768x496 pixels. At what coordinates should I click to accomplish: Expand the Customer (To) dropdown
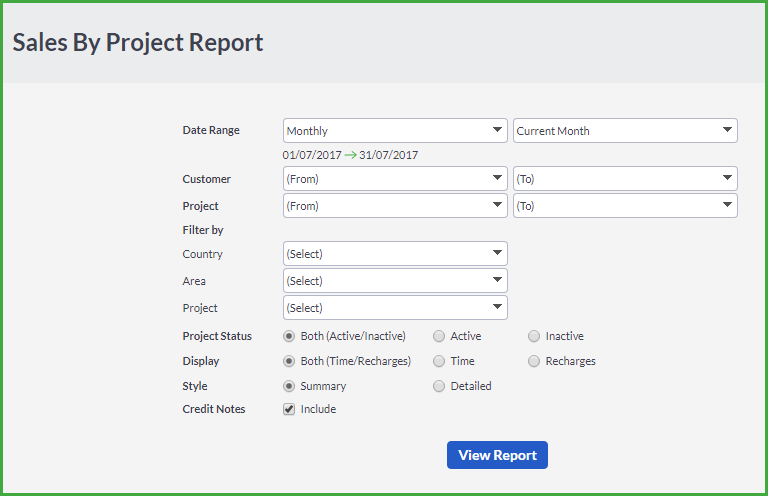(x=625, y=179)
